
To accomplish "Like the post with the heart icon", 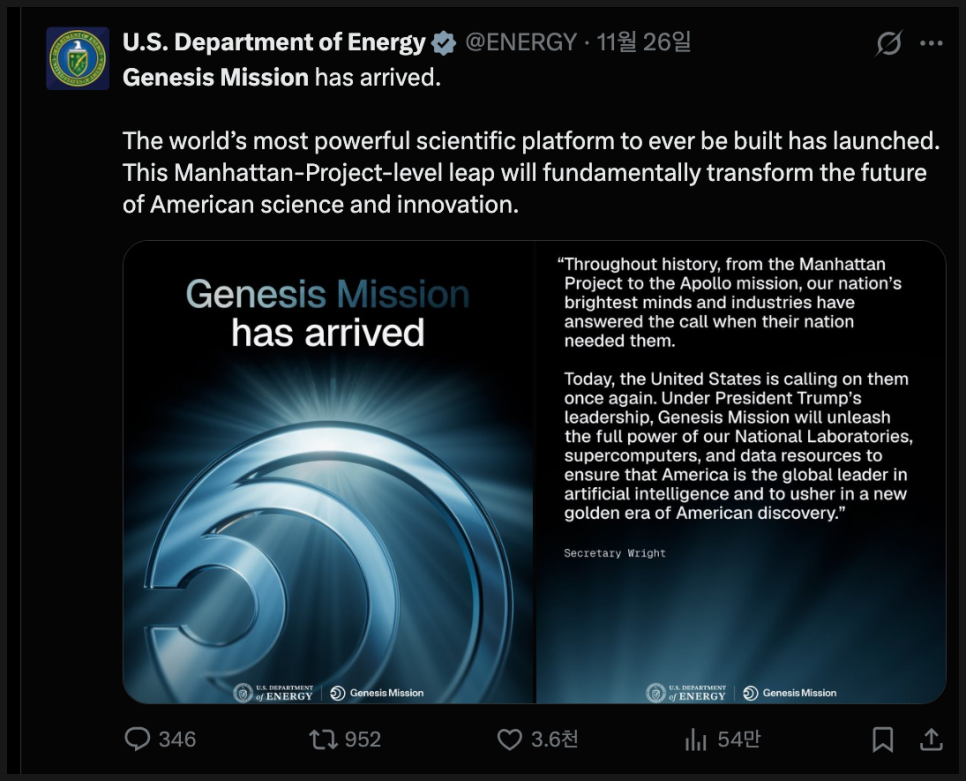I will pyautogui.click(x=510, y=739).
